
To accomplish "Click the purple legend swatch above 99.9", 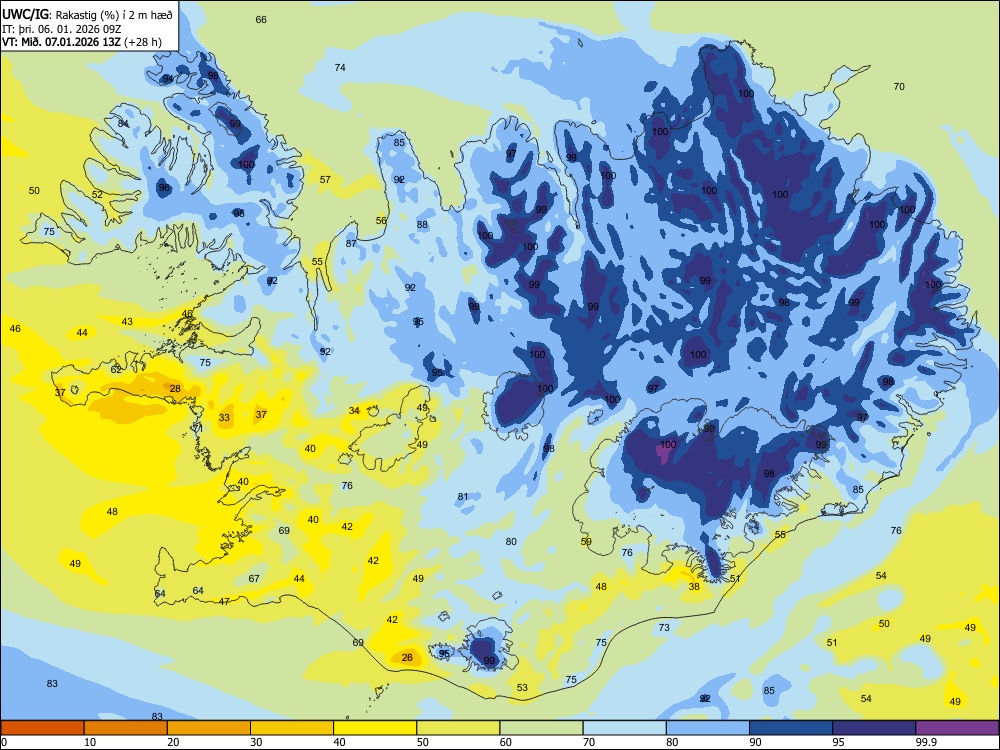I will [x=957, y=728].
